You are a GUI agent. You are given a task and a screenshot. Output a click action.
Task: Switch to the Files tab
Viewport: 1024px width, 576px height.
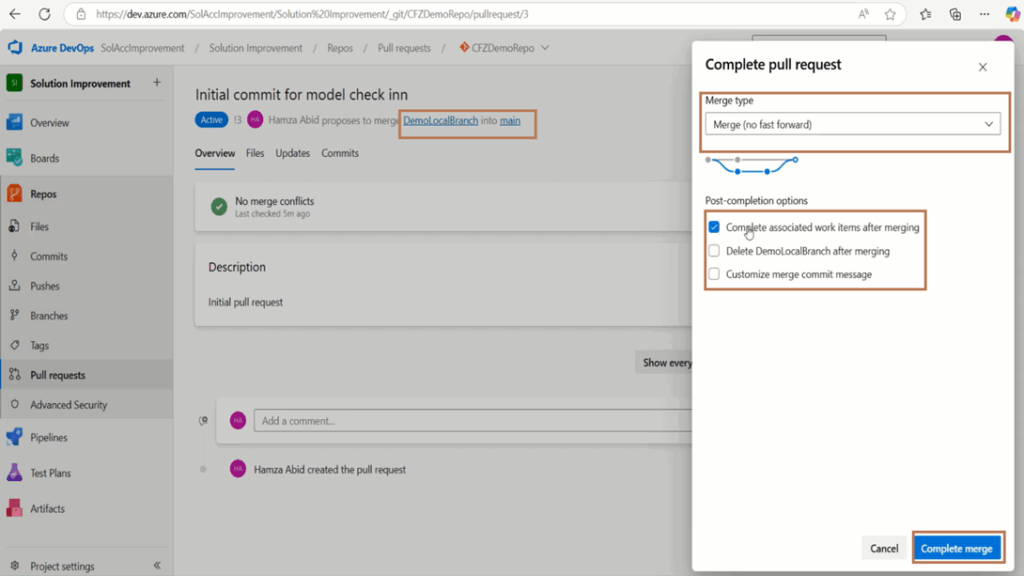(255, 153)
